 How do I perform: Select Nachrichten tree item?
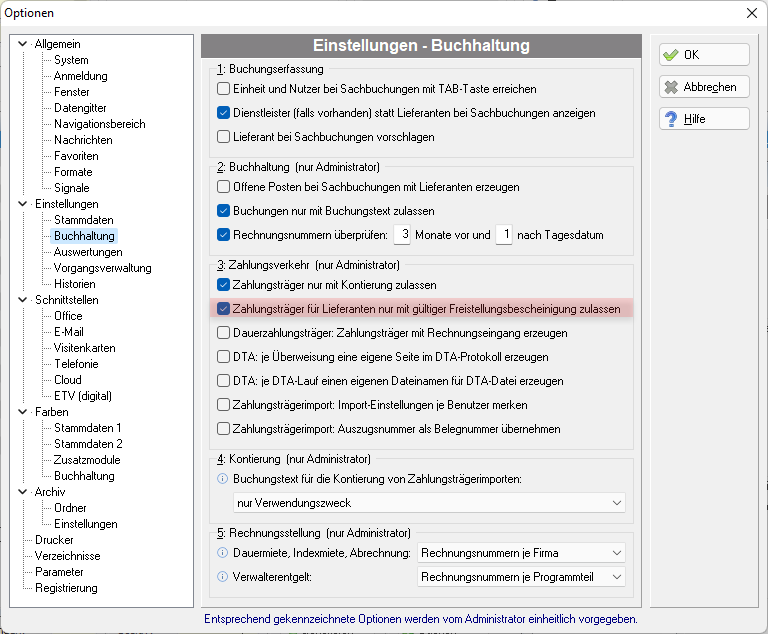(83, 140)
